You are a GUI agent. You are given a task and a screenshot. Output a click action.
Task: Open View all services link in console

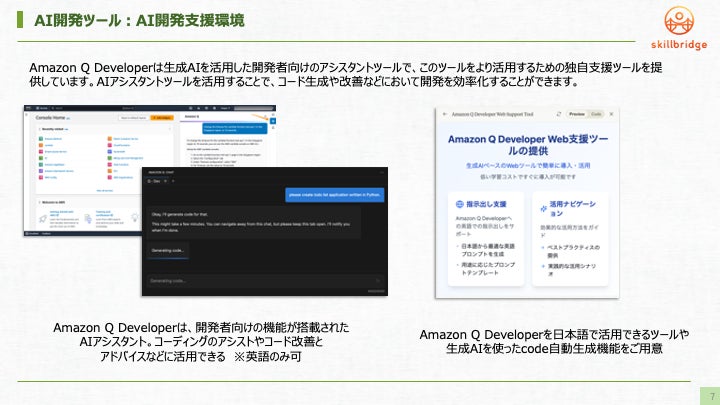(x=105, y=191)
